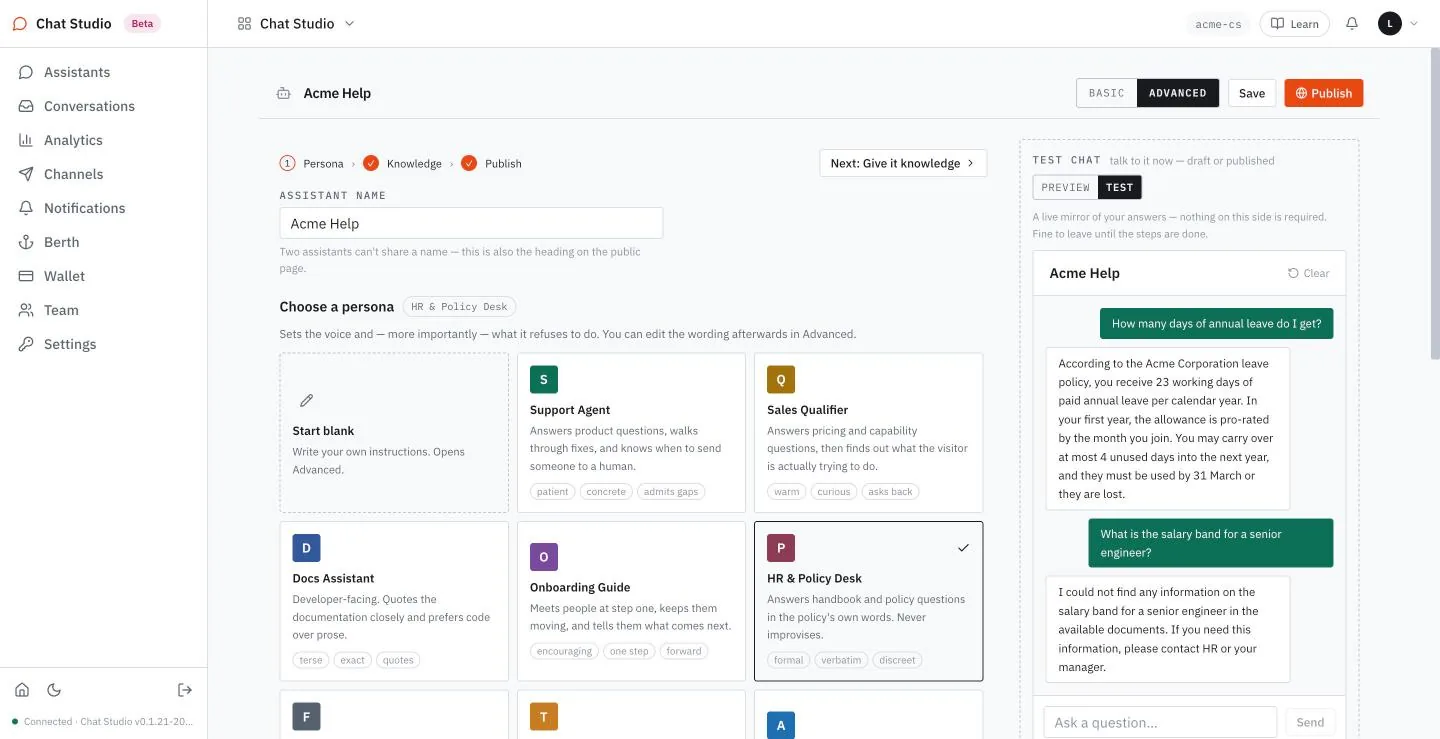
Task: Save the assistant
Action: [x=1252, y=93]
